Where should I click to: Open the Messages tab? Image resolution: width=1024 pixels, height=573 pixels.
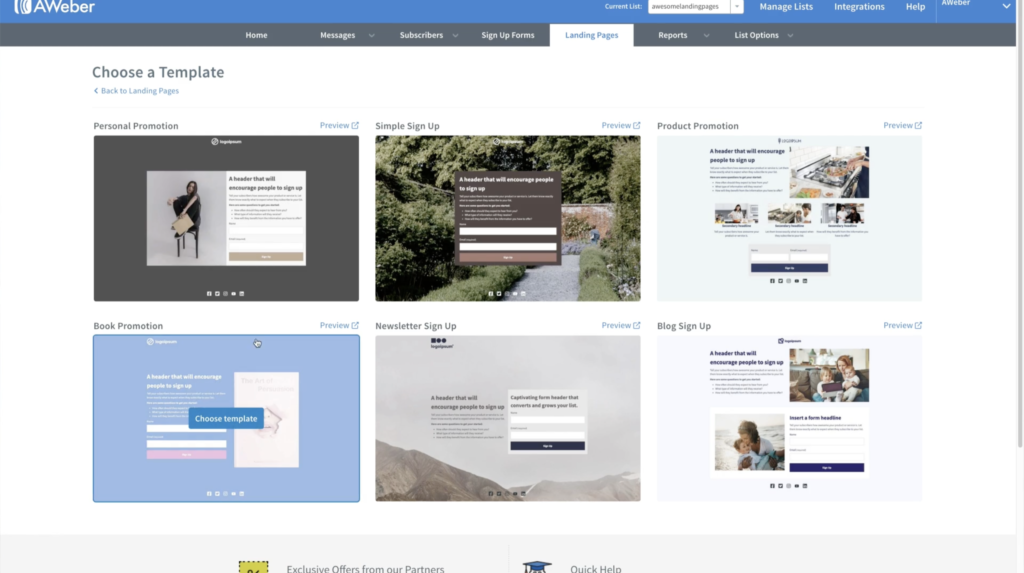coord(338,35)
